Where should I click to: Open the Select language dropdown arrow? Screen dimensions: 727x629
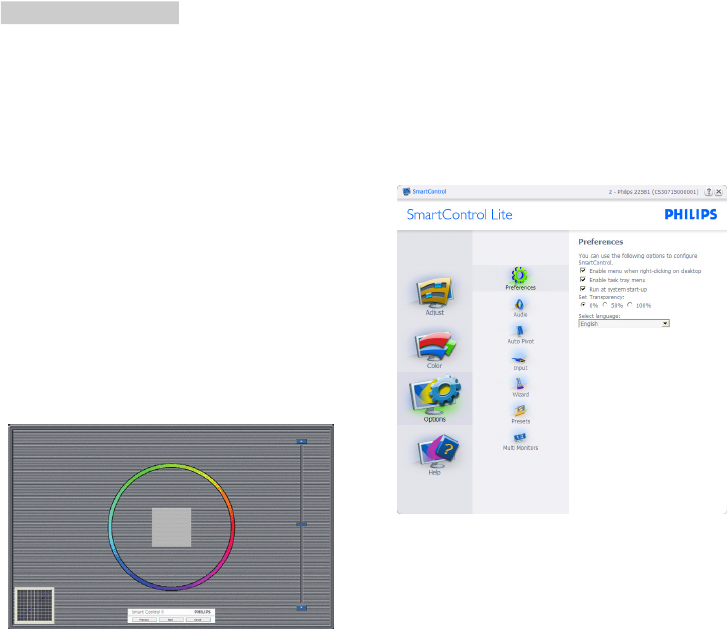pyautogui.click(x=666, y=324)
